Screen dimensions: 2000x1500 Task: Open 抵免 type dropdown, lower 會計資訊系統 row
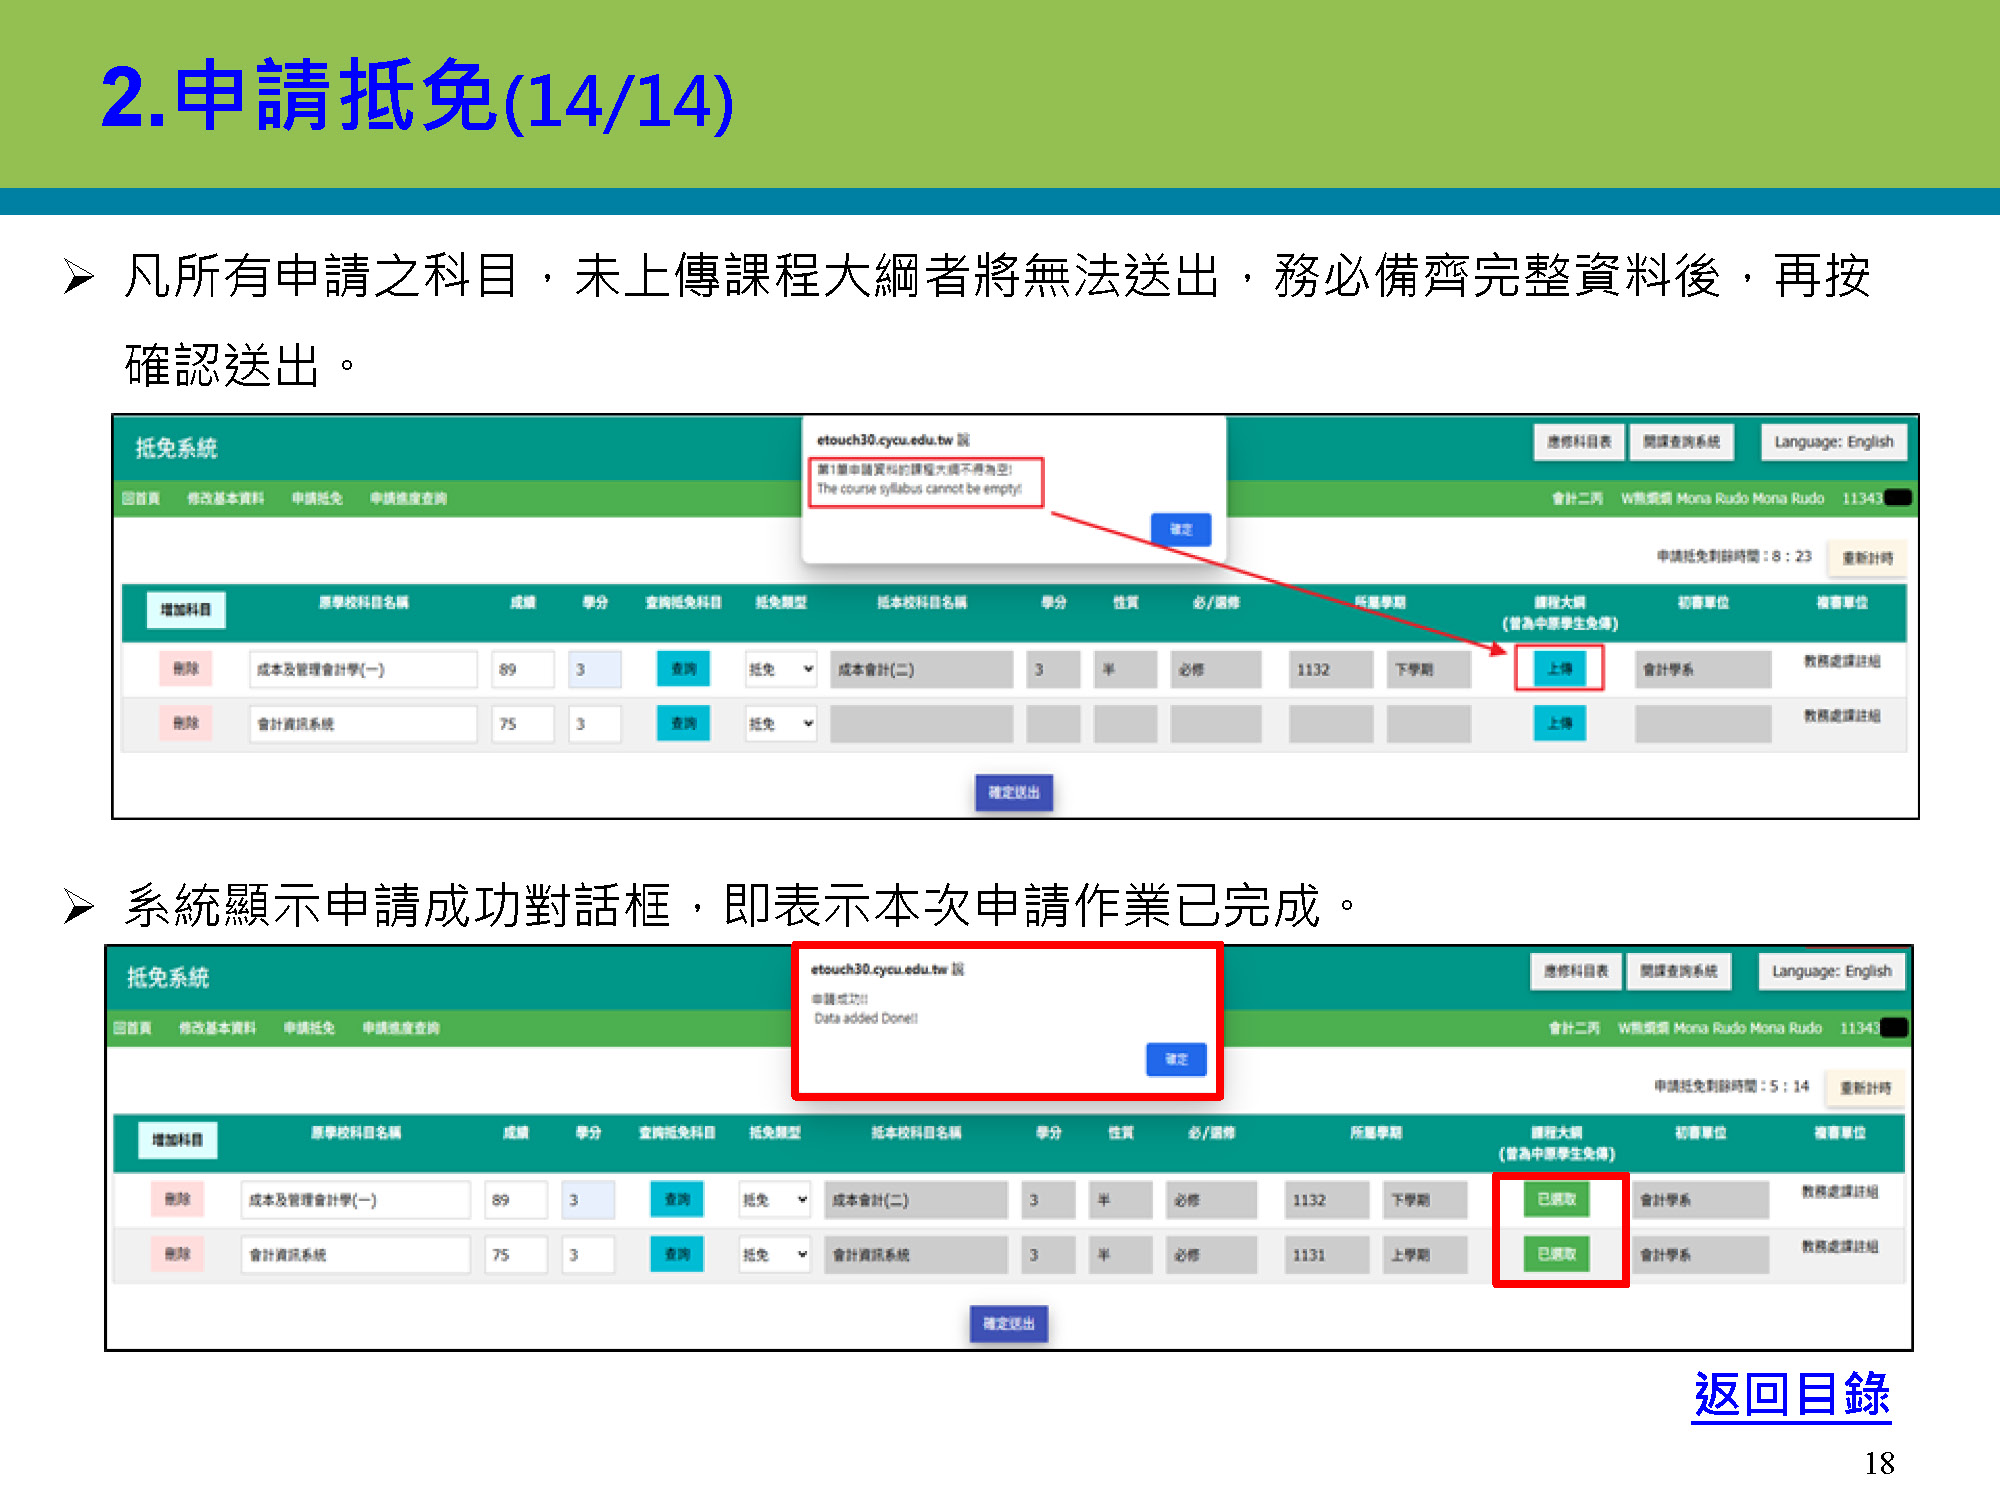tap(775, 1254)
